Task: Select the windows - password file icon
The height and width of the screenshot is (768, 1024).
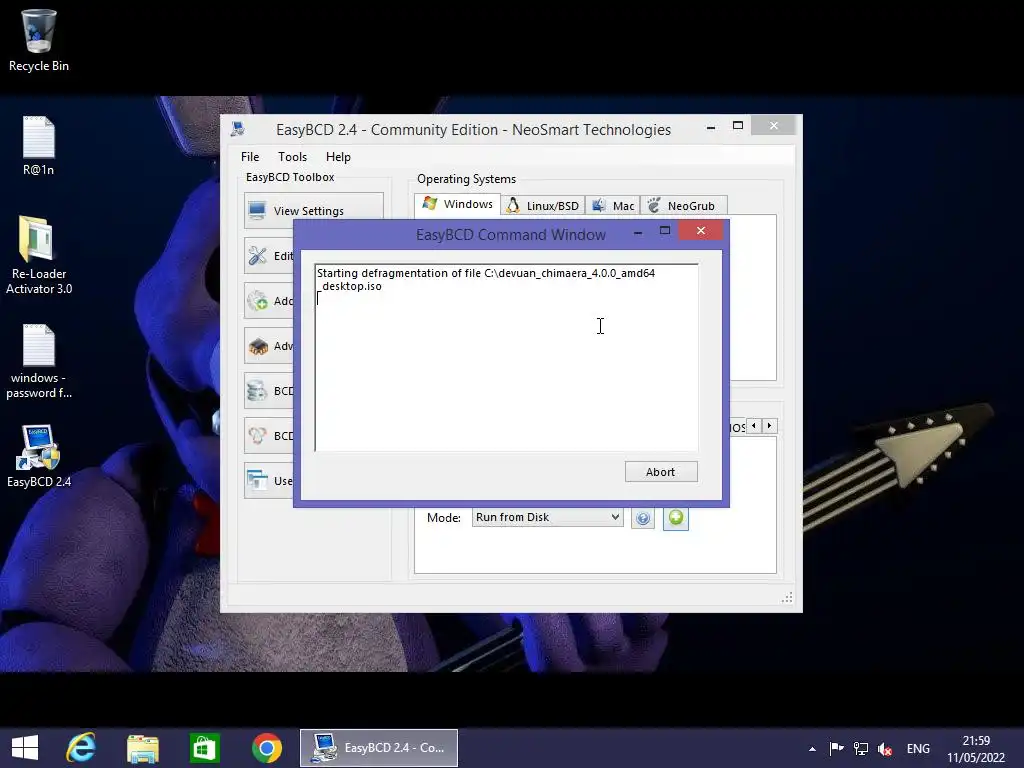Action: 39,361
